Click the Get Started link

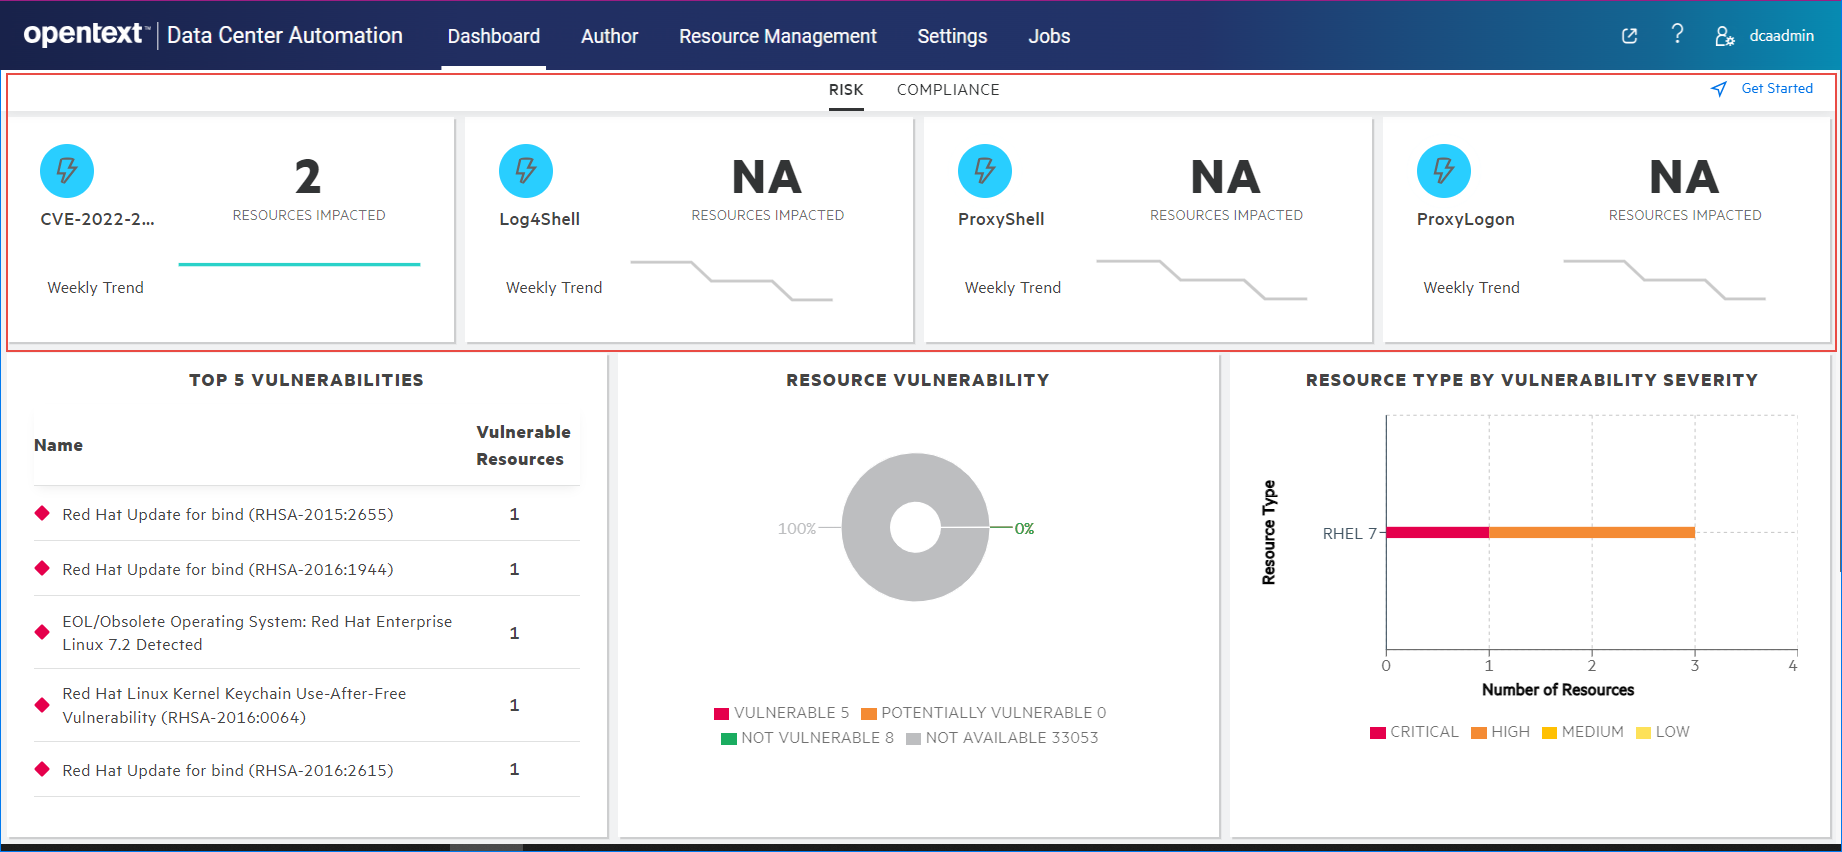pos(1776,89)
